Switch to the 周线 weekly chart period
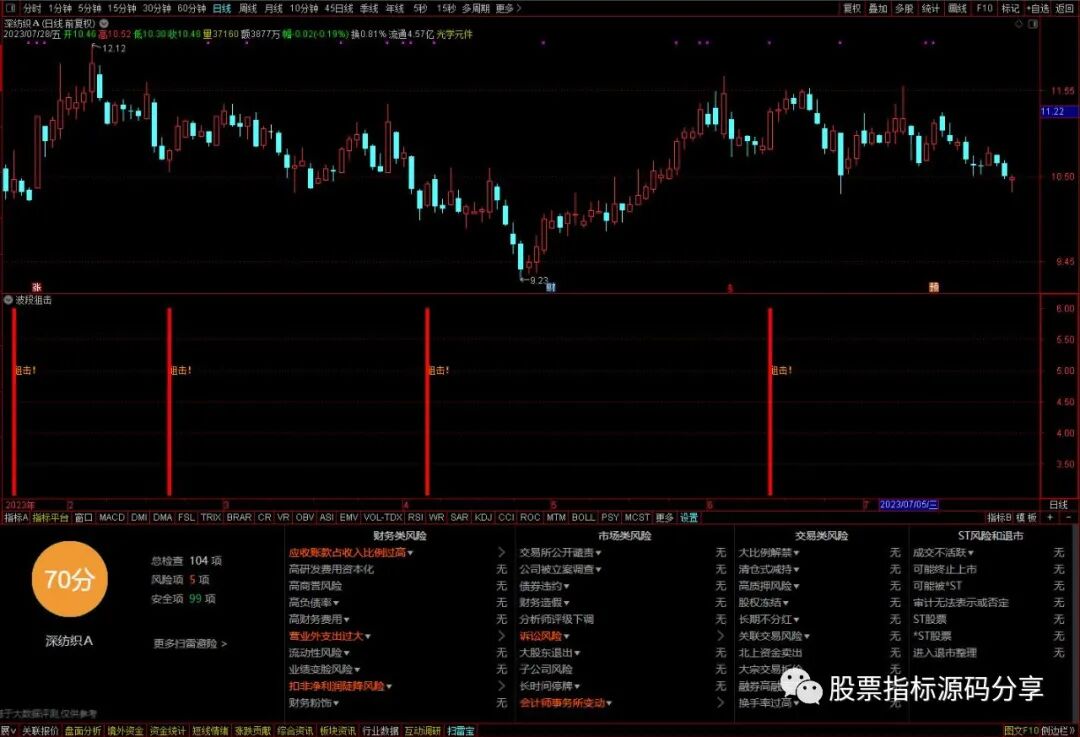 (248, 8)
